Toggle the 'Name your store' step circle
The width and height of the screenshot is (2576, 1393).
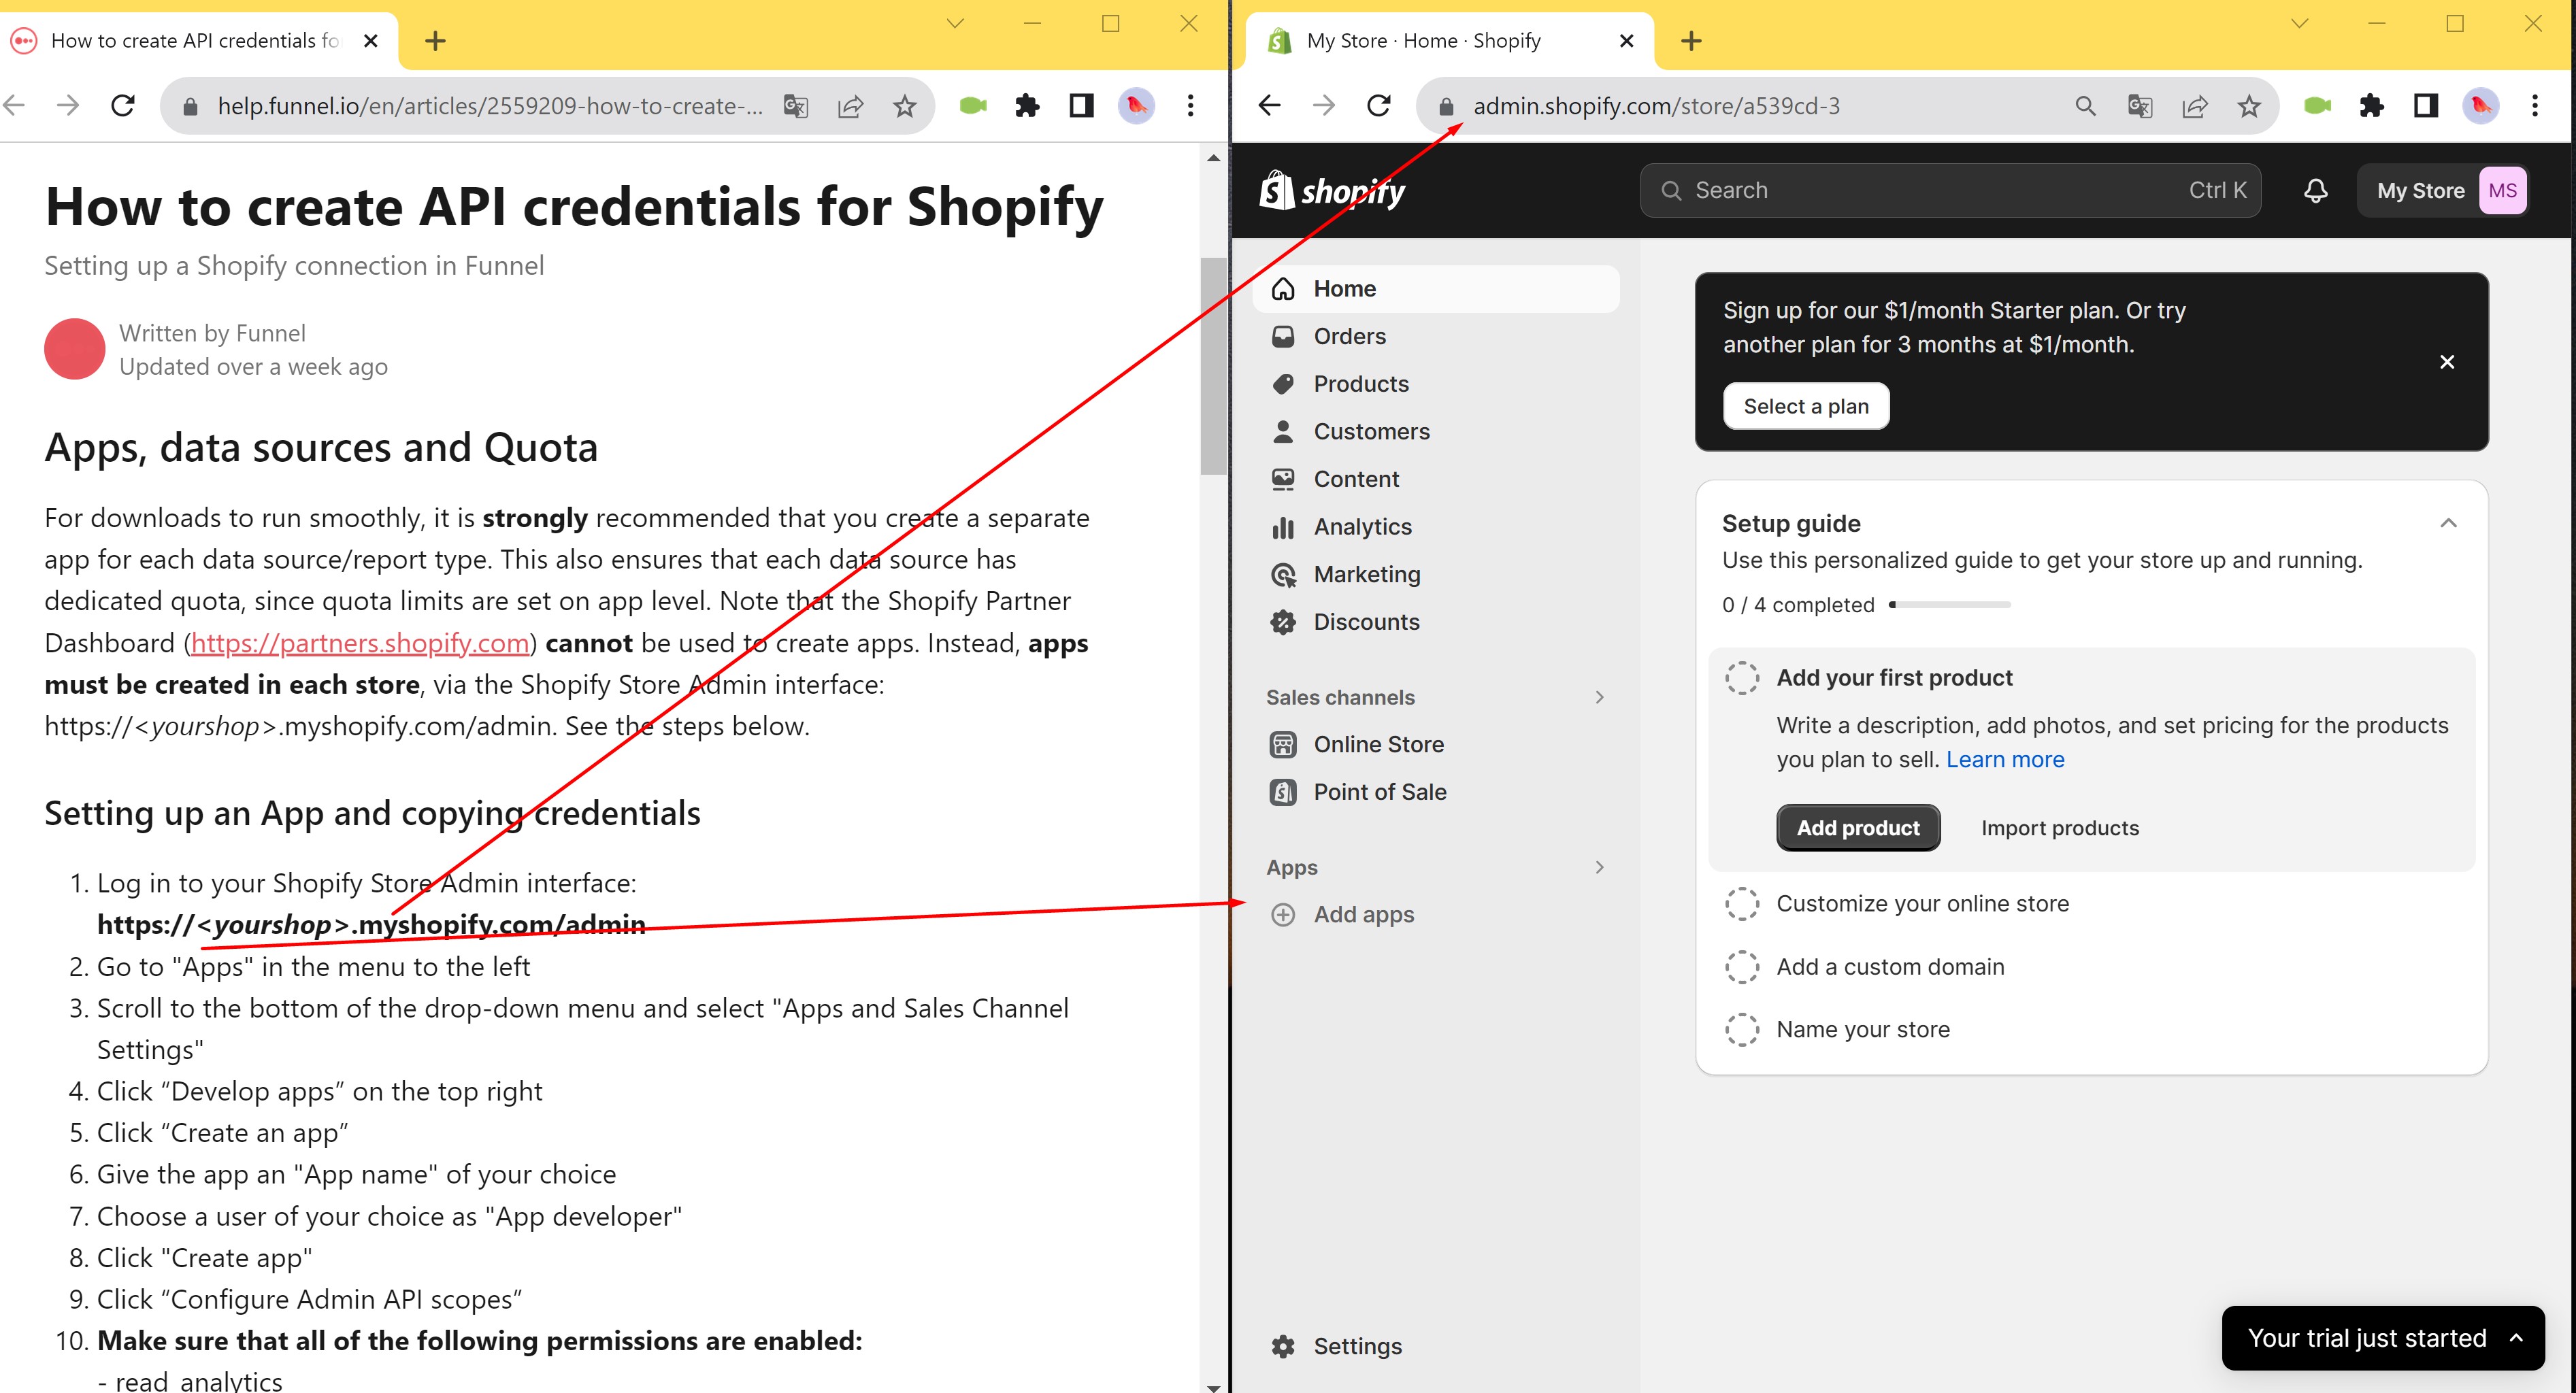(x=1742, y=1030)
